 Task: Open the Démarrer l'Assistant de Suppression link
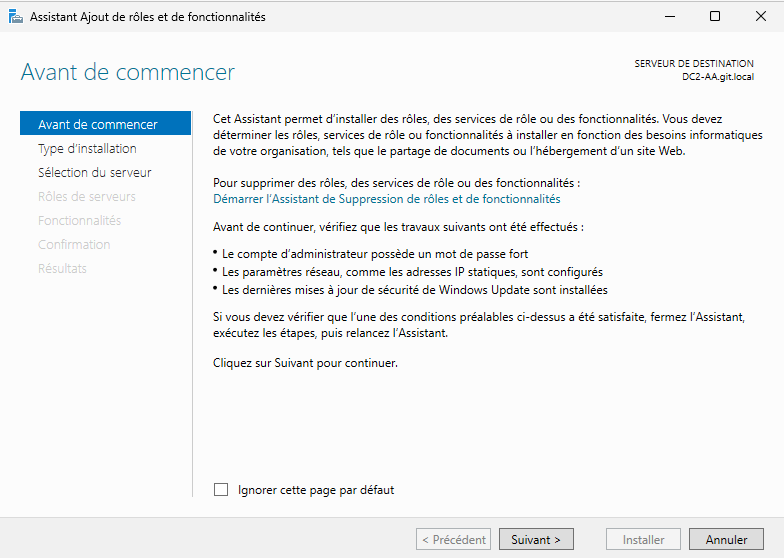pyautogui.click(x=386, y=198)
